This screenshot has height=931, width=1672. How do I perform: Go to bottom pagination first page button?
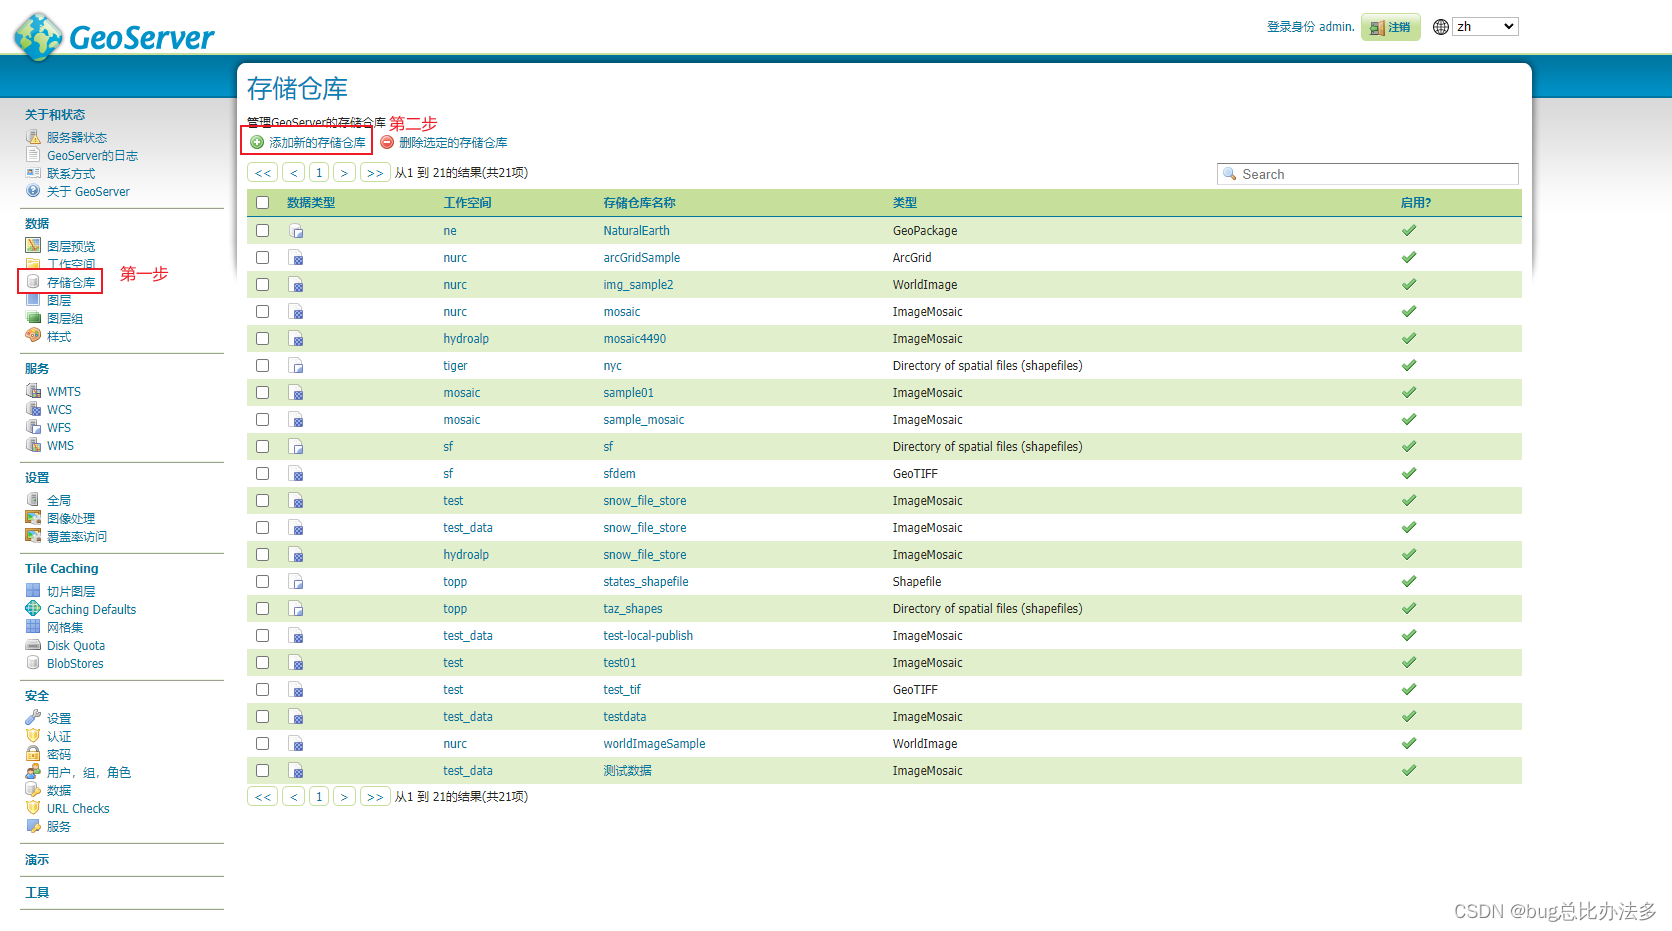coord(263,797)
